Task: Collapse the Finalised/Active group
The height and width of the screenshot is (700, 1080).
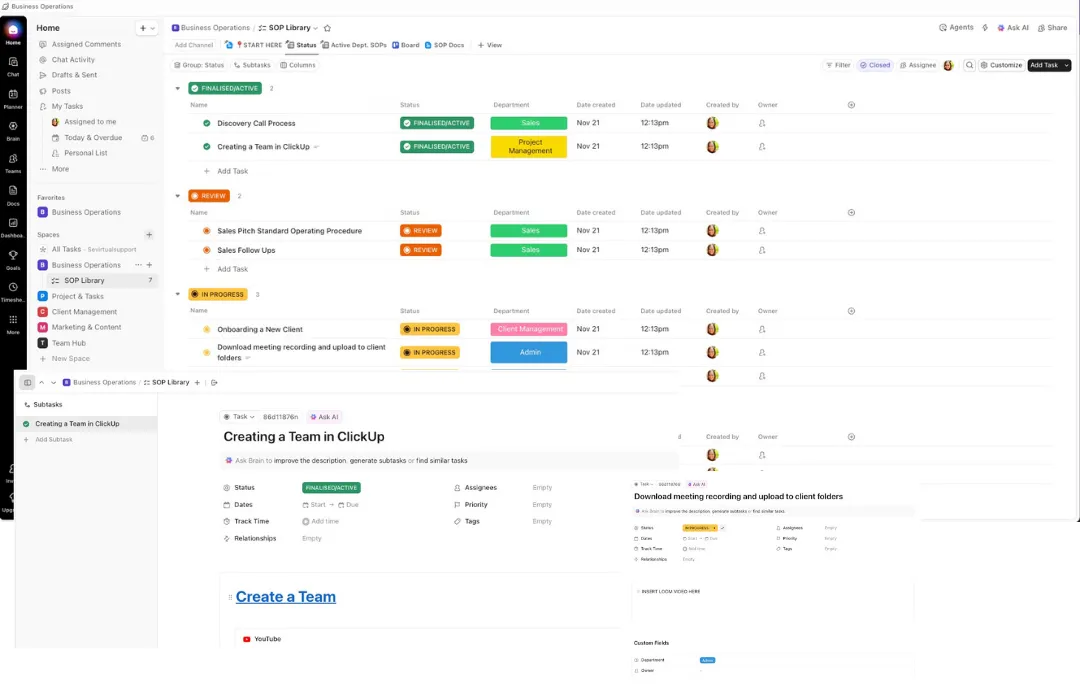Action: tap(178, 88)
